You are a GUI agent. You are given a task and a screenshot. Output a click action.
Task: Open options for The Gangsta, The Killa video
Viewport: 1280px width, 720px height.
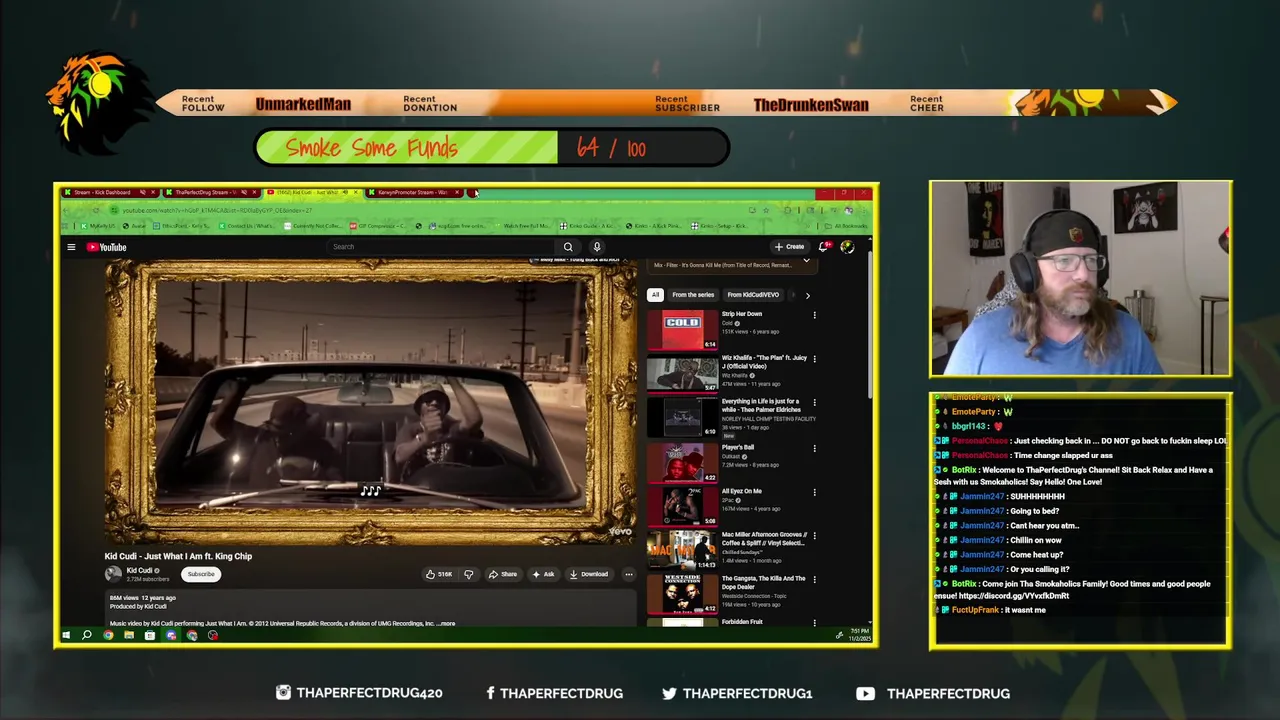pos(814,580)
